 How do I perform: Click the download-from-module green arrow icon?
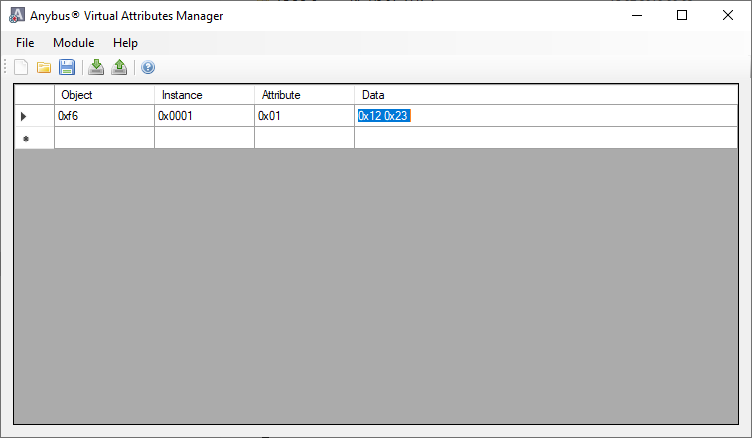[x=96, y=67]
